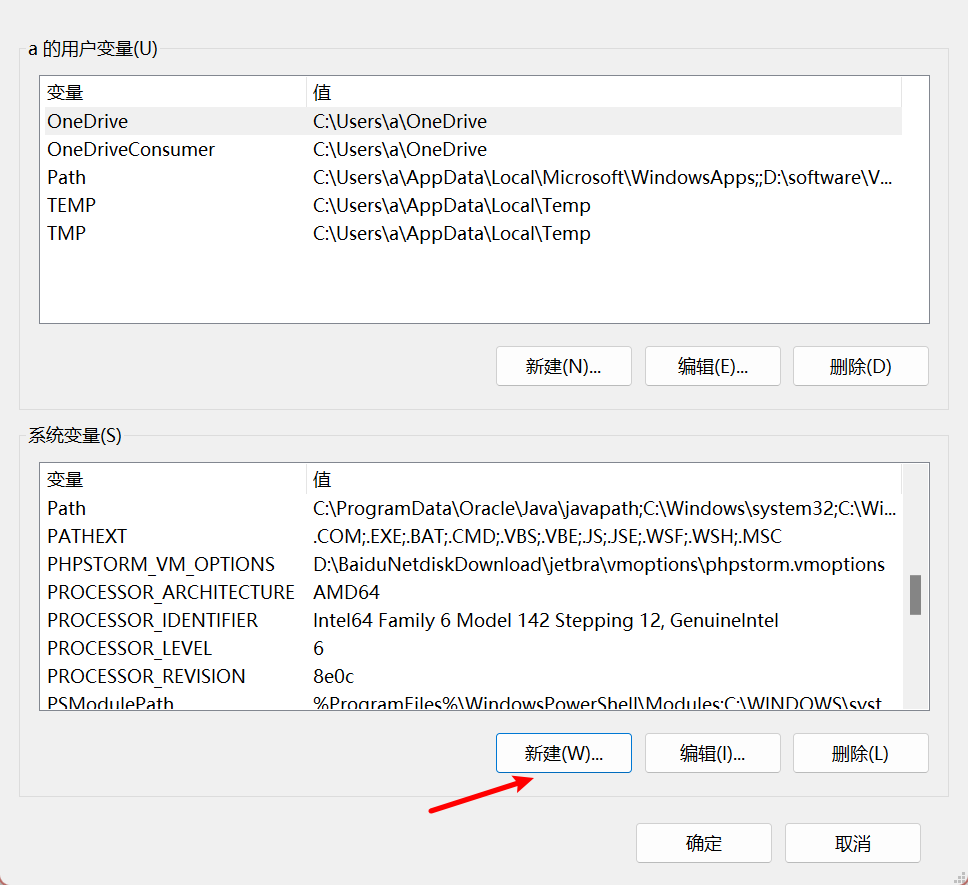
Task: Select OneDriveConsumer user variable row
Action: point(474,149)
